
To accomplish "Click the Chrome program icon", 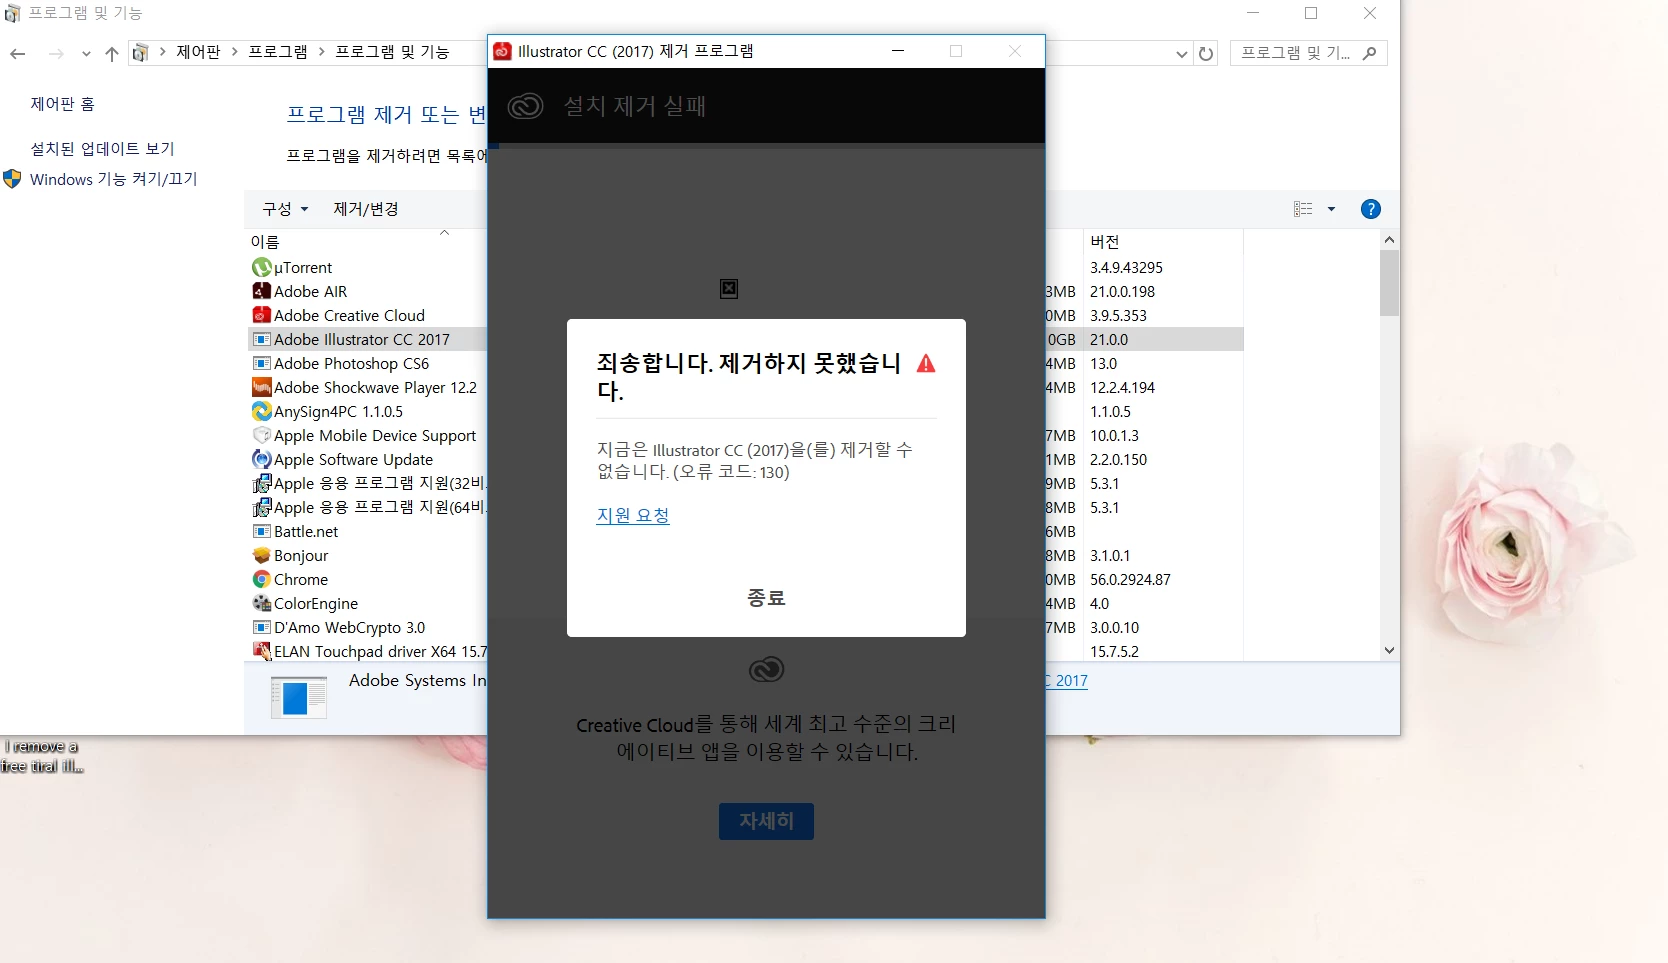I will click(262, 579).
